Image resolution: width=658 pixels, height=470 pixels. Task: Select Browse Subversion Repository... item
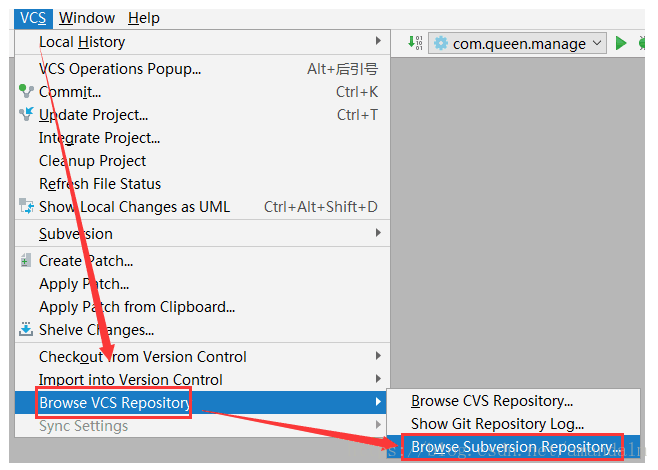513,447
